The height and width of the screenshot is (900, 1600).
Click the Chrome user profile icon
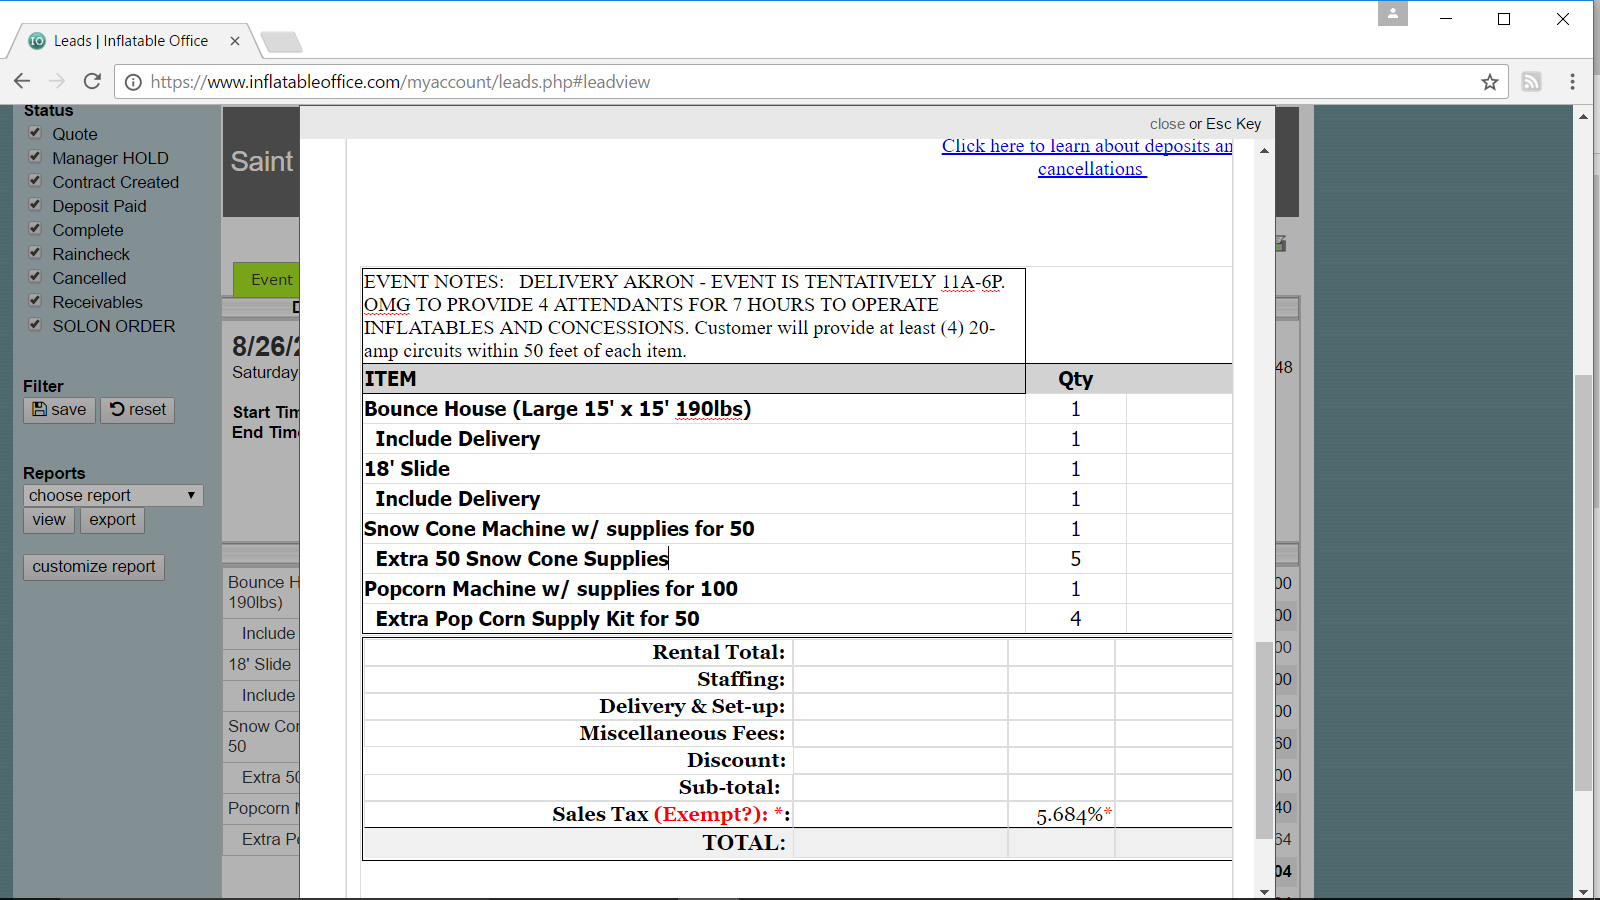coord(1392,14)
